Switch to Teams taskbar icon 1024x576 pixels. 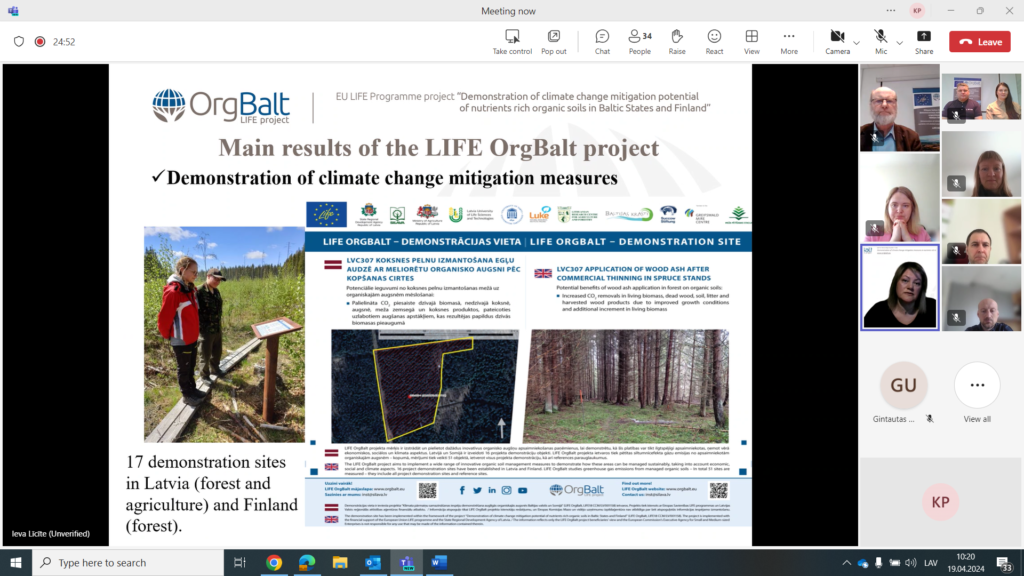(x=406, y=562)
